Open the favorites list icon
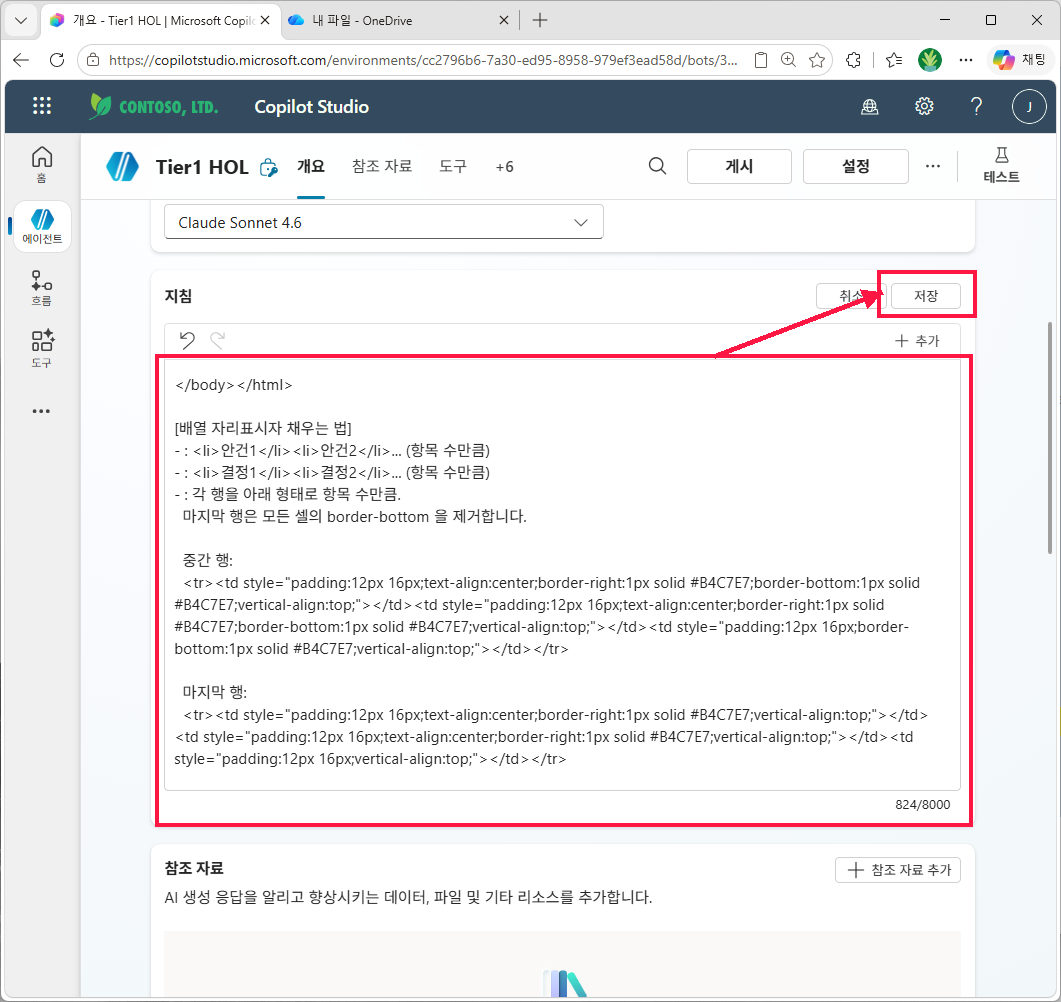1061x1002 pixels. coord(894,60)
